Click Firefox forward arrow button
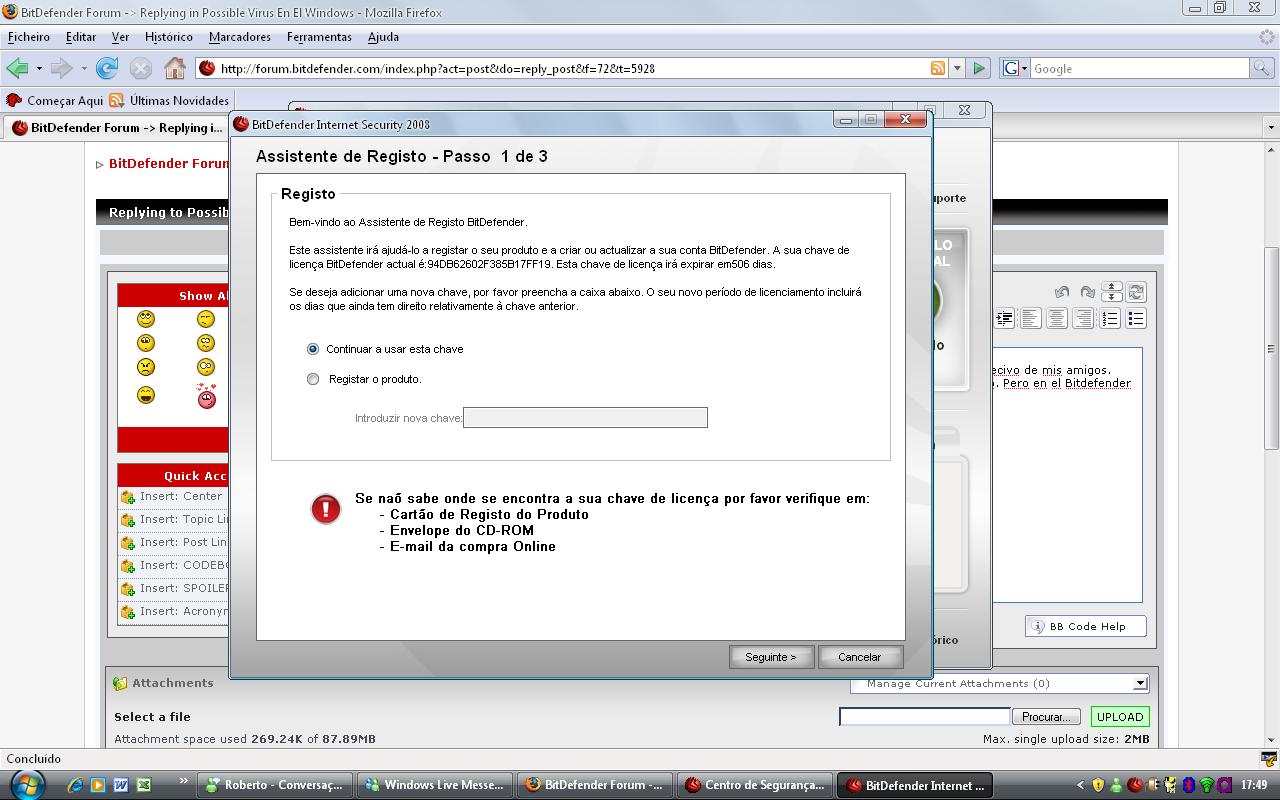This screenshot has height=800, width=1280. pyautogui.click(x=62, y=68)
